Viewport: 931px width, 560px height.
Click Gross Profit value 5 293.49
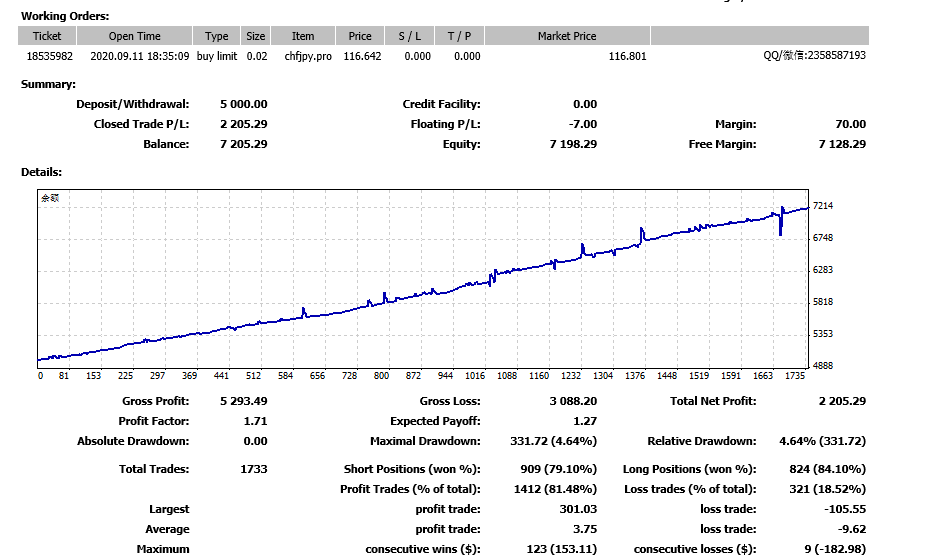[x=243, y=401]
